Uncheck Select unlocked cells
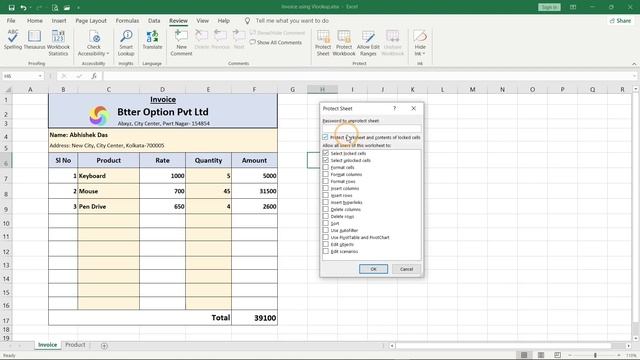The width and height of the screenshot is (640, 360). click(326, 160)
